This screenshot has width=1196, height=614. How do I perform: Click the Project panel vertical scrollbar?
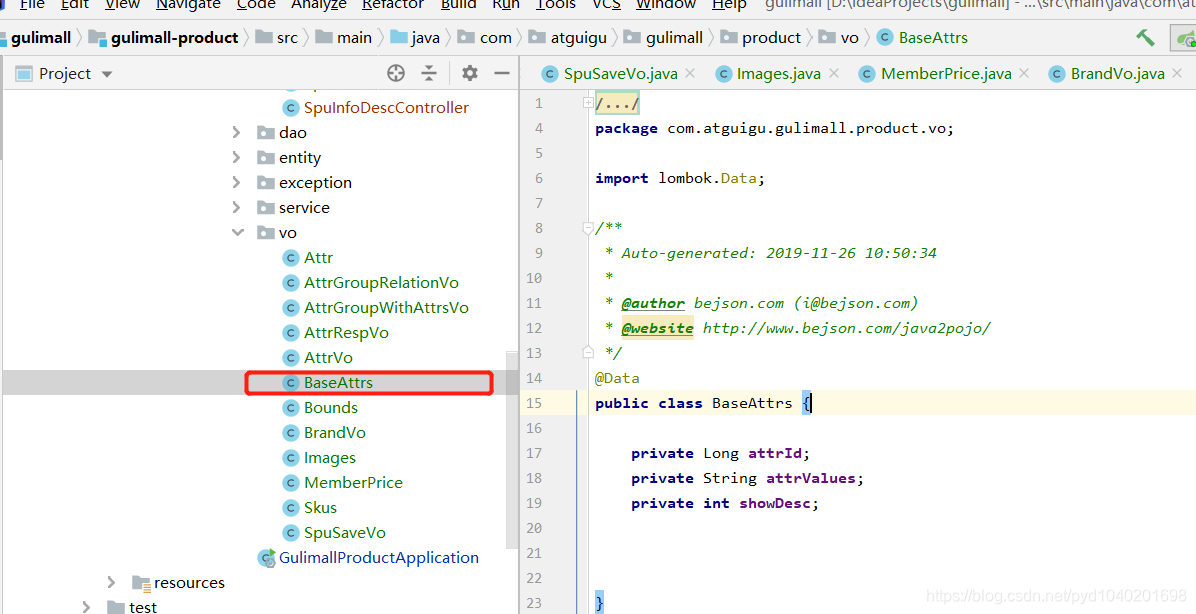pyautogui.click(x=512, y=450)
